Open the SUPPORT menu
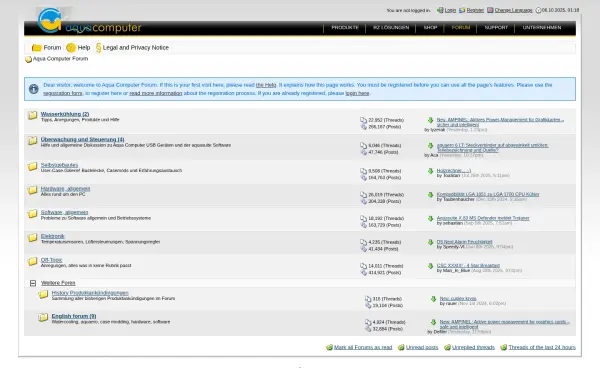Screen dimensions: 600x375 pos(496,28)
